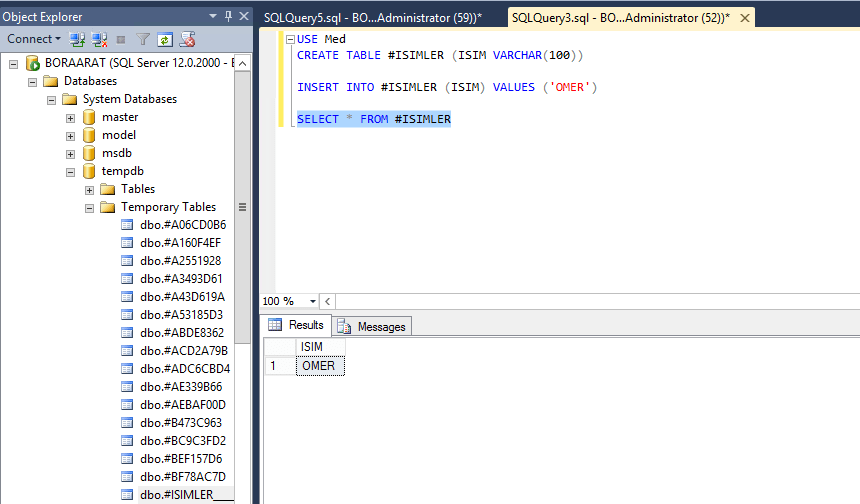
Task: Select the System Databases folder icon
Action: [70, 99]
